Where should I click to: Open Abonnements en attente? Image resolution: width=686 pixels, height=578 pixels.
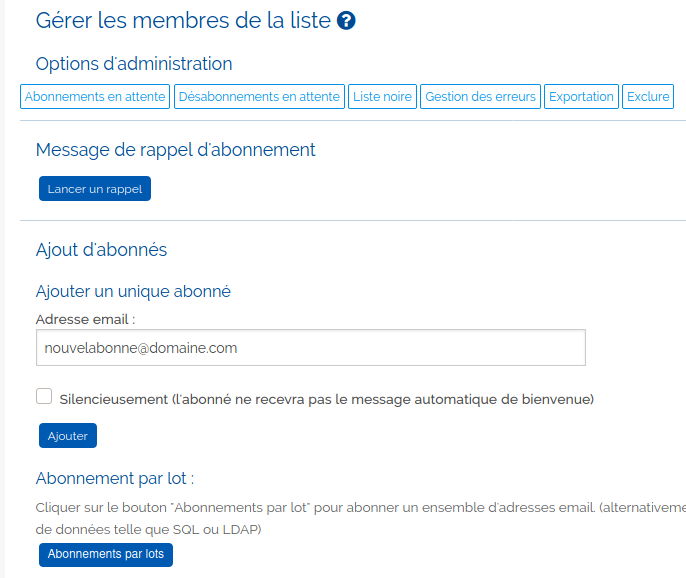pos(95,97)
